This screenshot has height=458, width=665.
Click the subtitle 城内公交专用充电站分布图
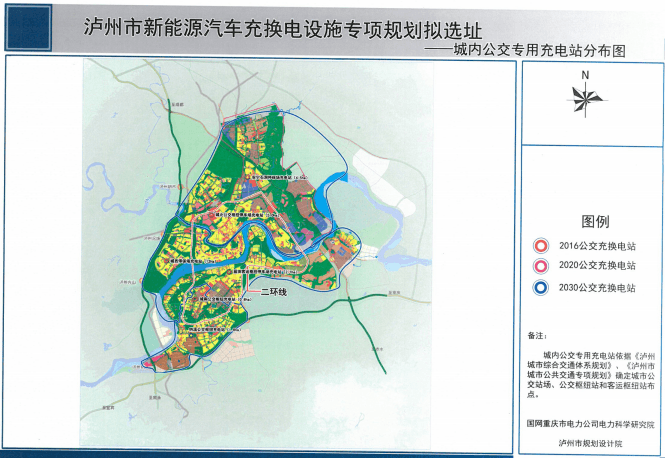539,50
